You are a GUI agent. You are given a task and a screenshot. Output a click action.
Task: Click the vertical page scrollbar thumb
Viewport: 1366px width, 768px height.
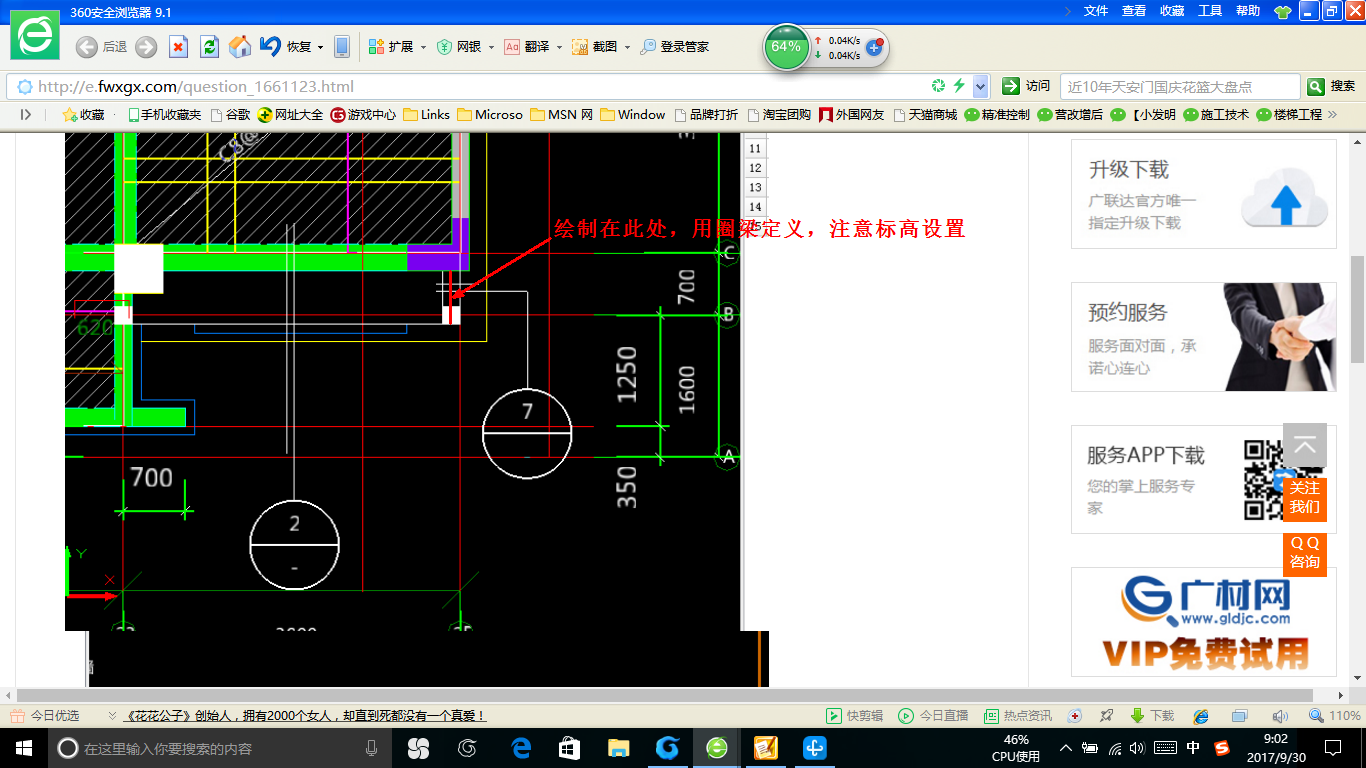click(1357, 309)
